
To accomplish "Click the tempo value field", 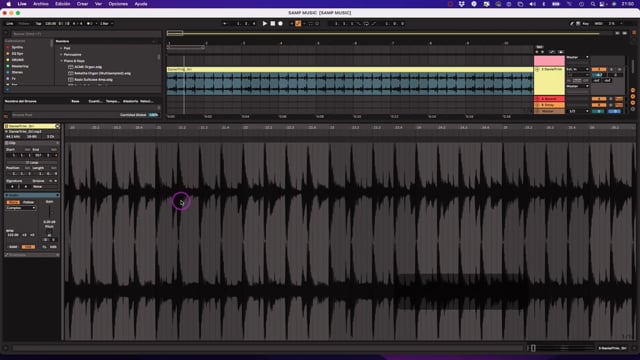I will 51,24.
